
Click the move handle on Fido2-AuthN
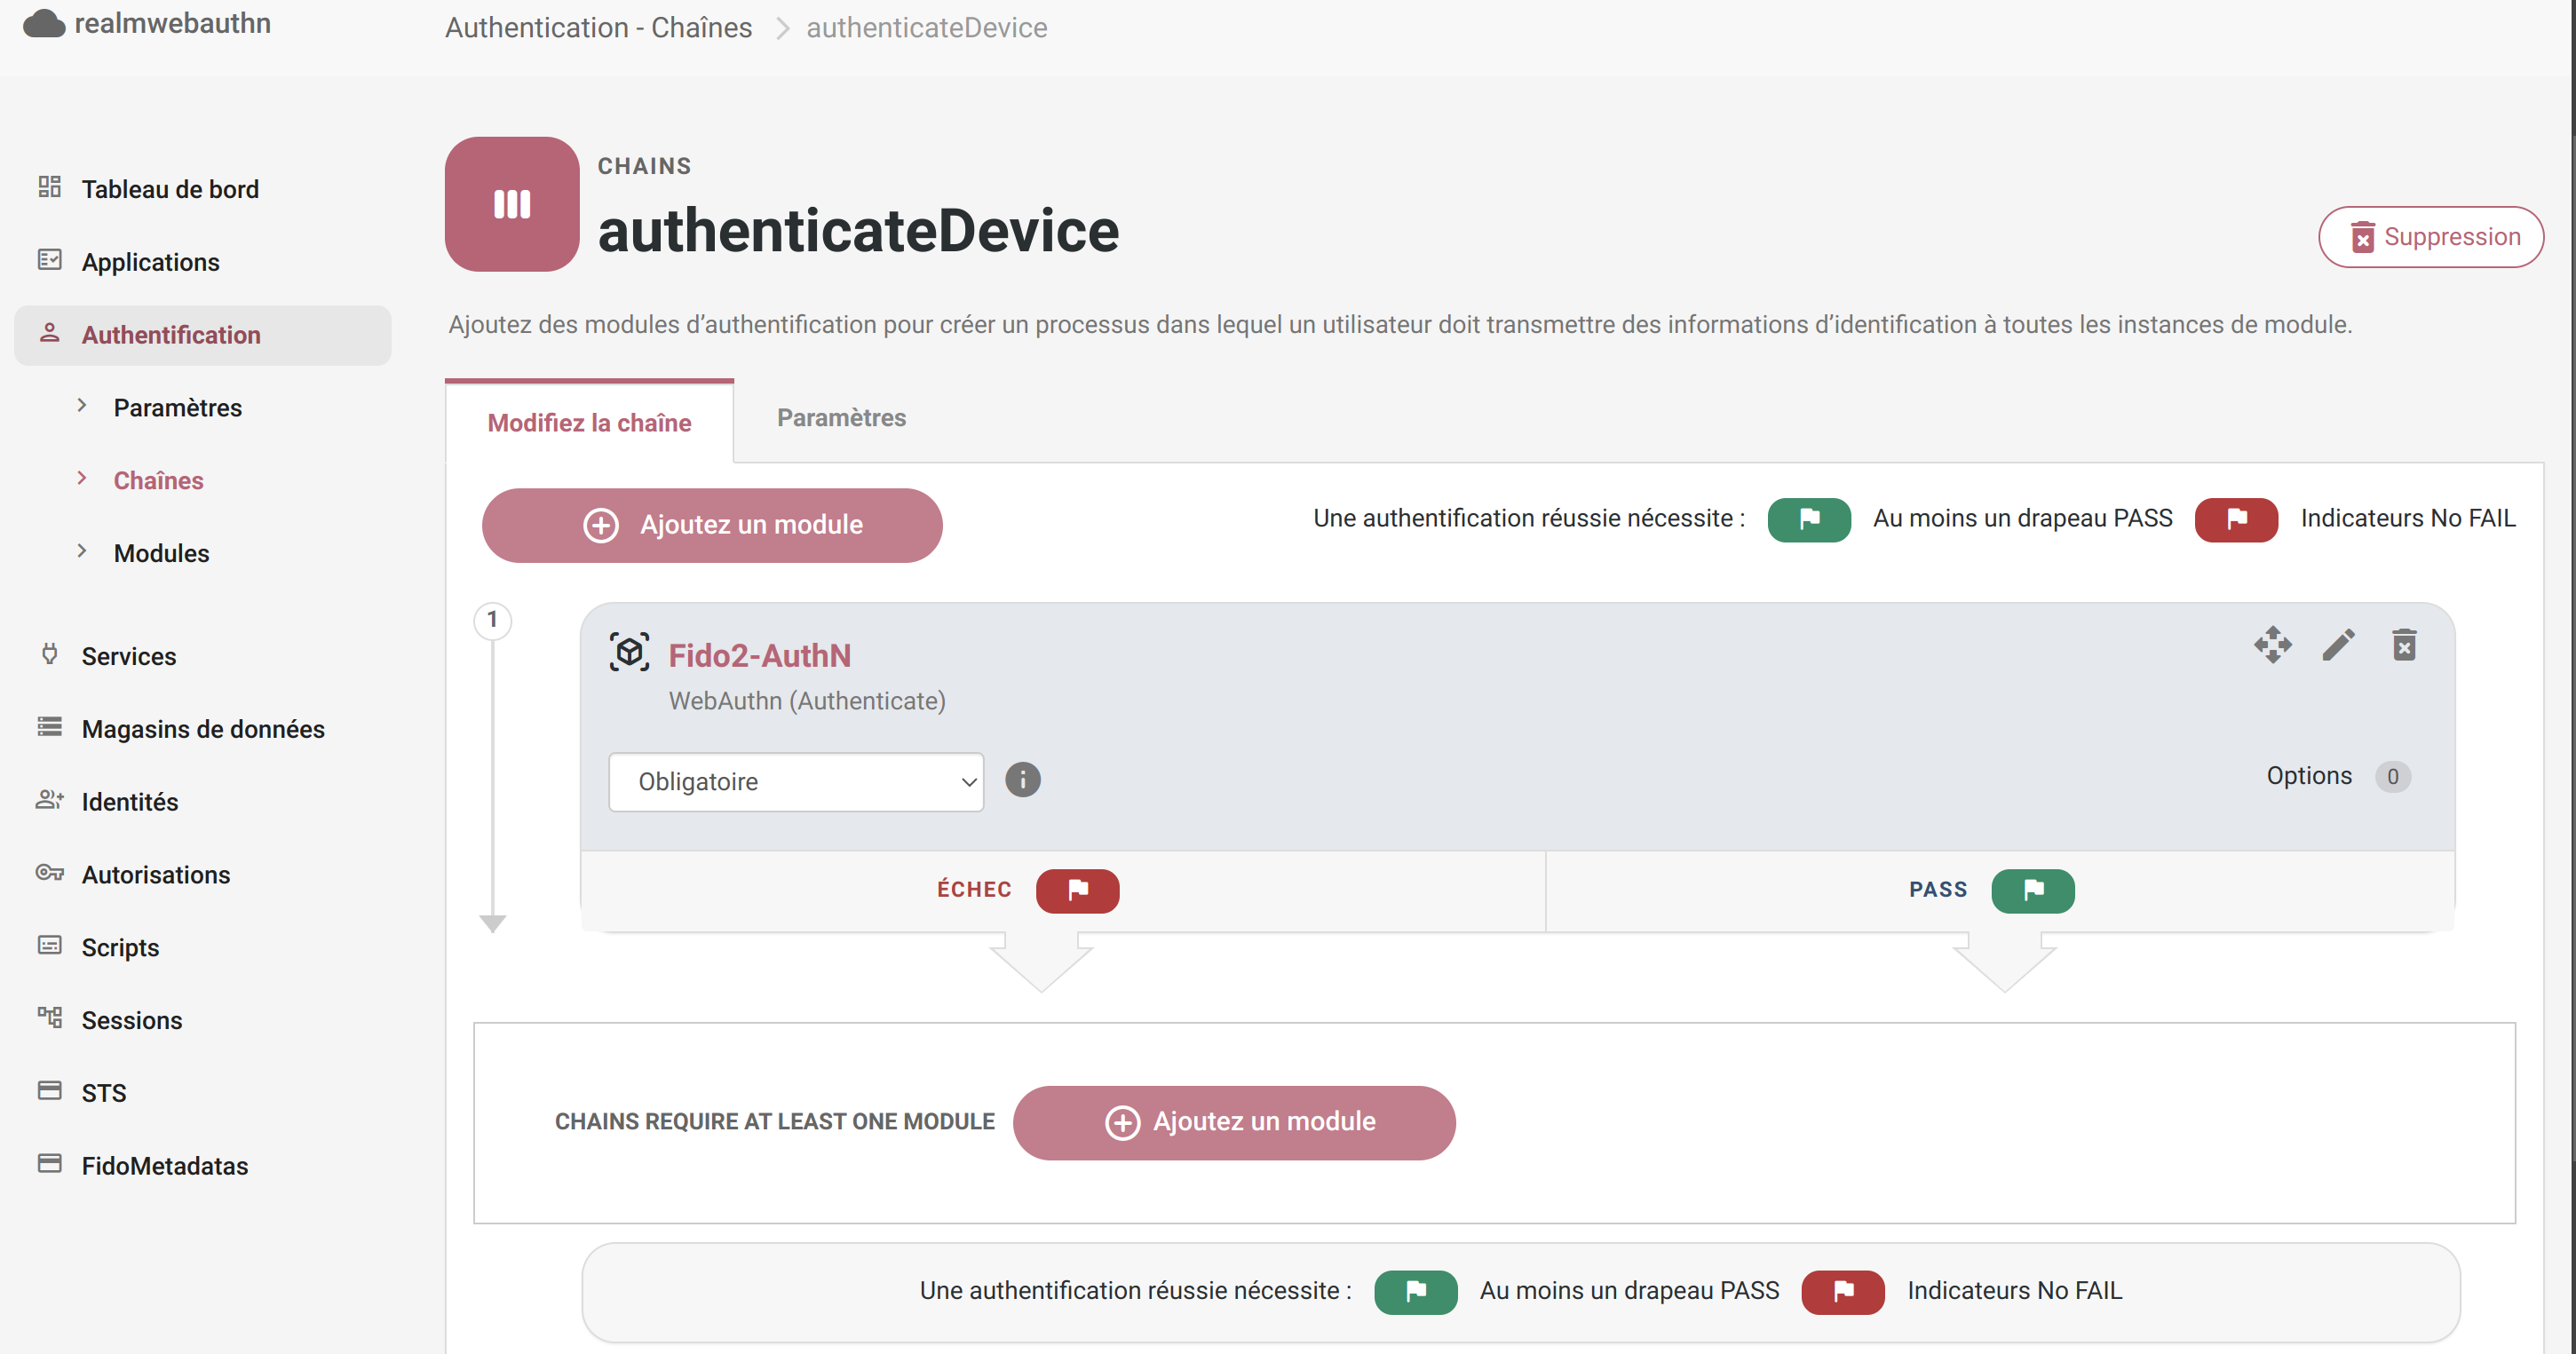pos(2273,645)
